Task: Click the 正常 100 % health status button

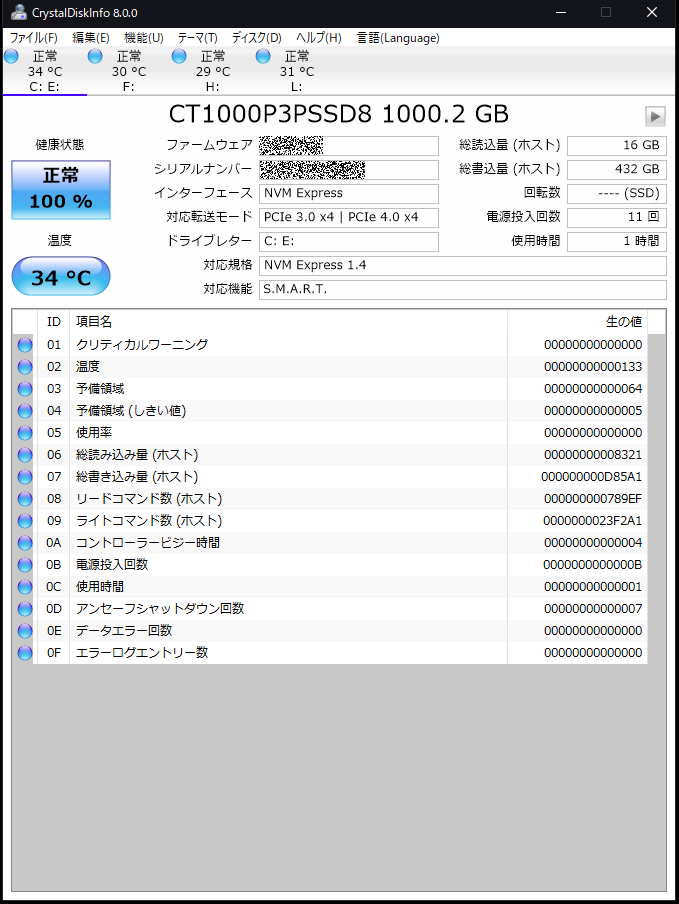Action: click(61, 190)
